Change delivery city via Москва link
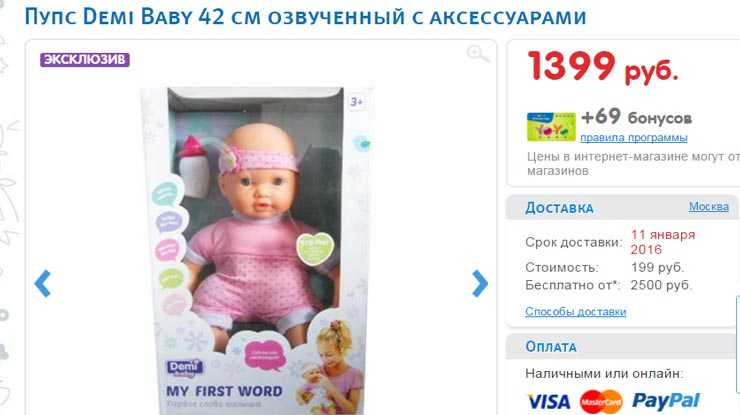740x415 pixels. click(708, 207)
